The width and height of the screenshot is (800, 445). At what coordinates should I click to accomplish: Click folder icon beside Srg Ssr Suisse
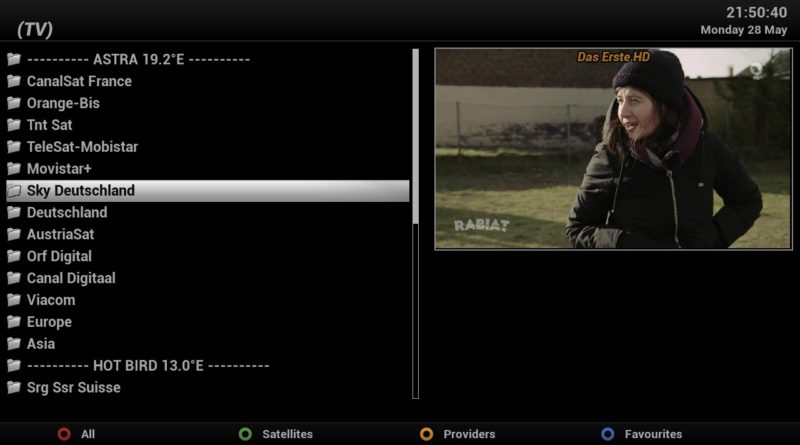[x=14, y=388]
